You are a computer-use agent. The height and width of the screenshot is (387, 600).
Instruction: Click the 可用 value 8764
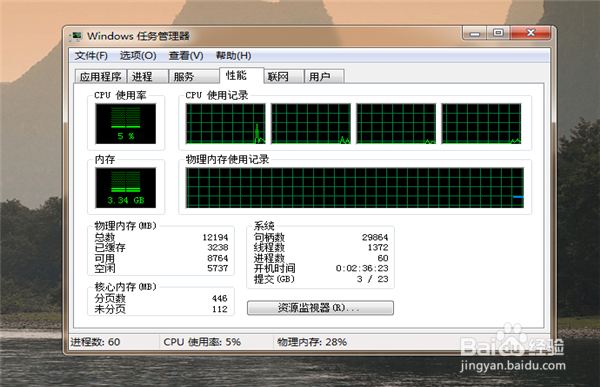(x=218, y=258)
